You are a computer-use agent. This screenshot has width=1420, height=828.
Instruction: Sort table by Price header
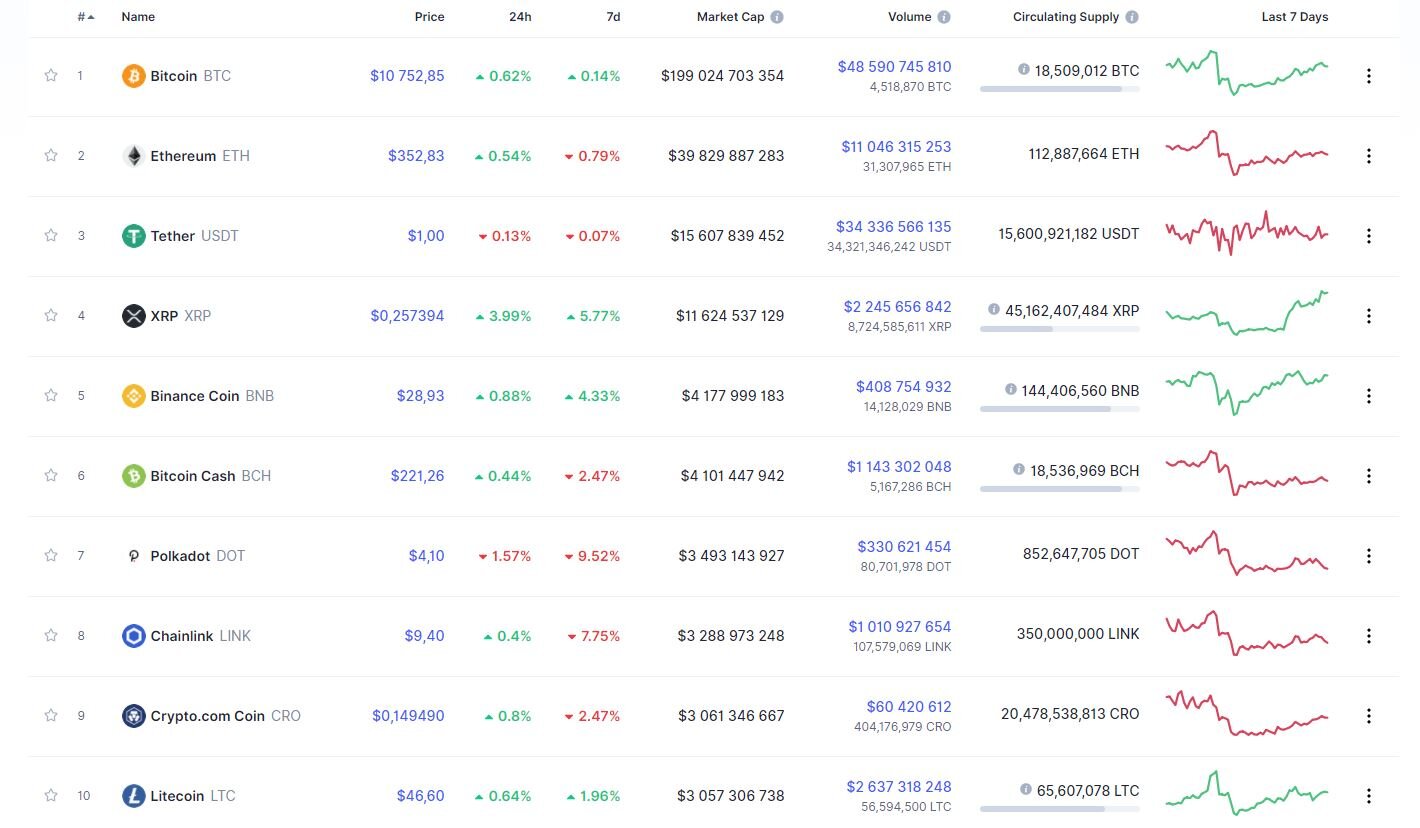click(x=430, y=17)
